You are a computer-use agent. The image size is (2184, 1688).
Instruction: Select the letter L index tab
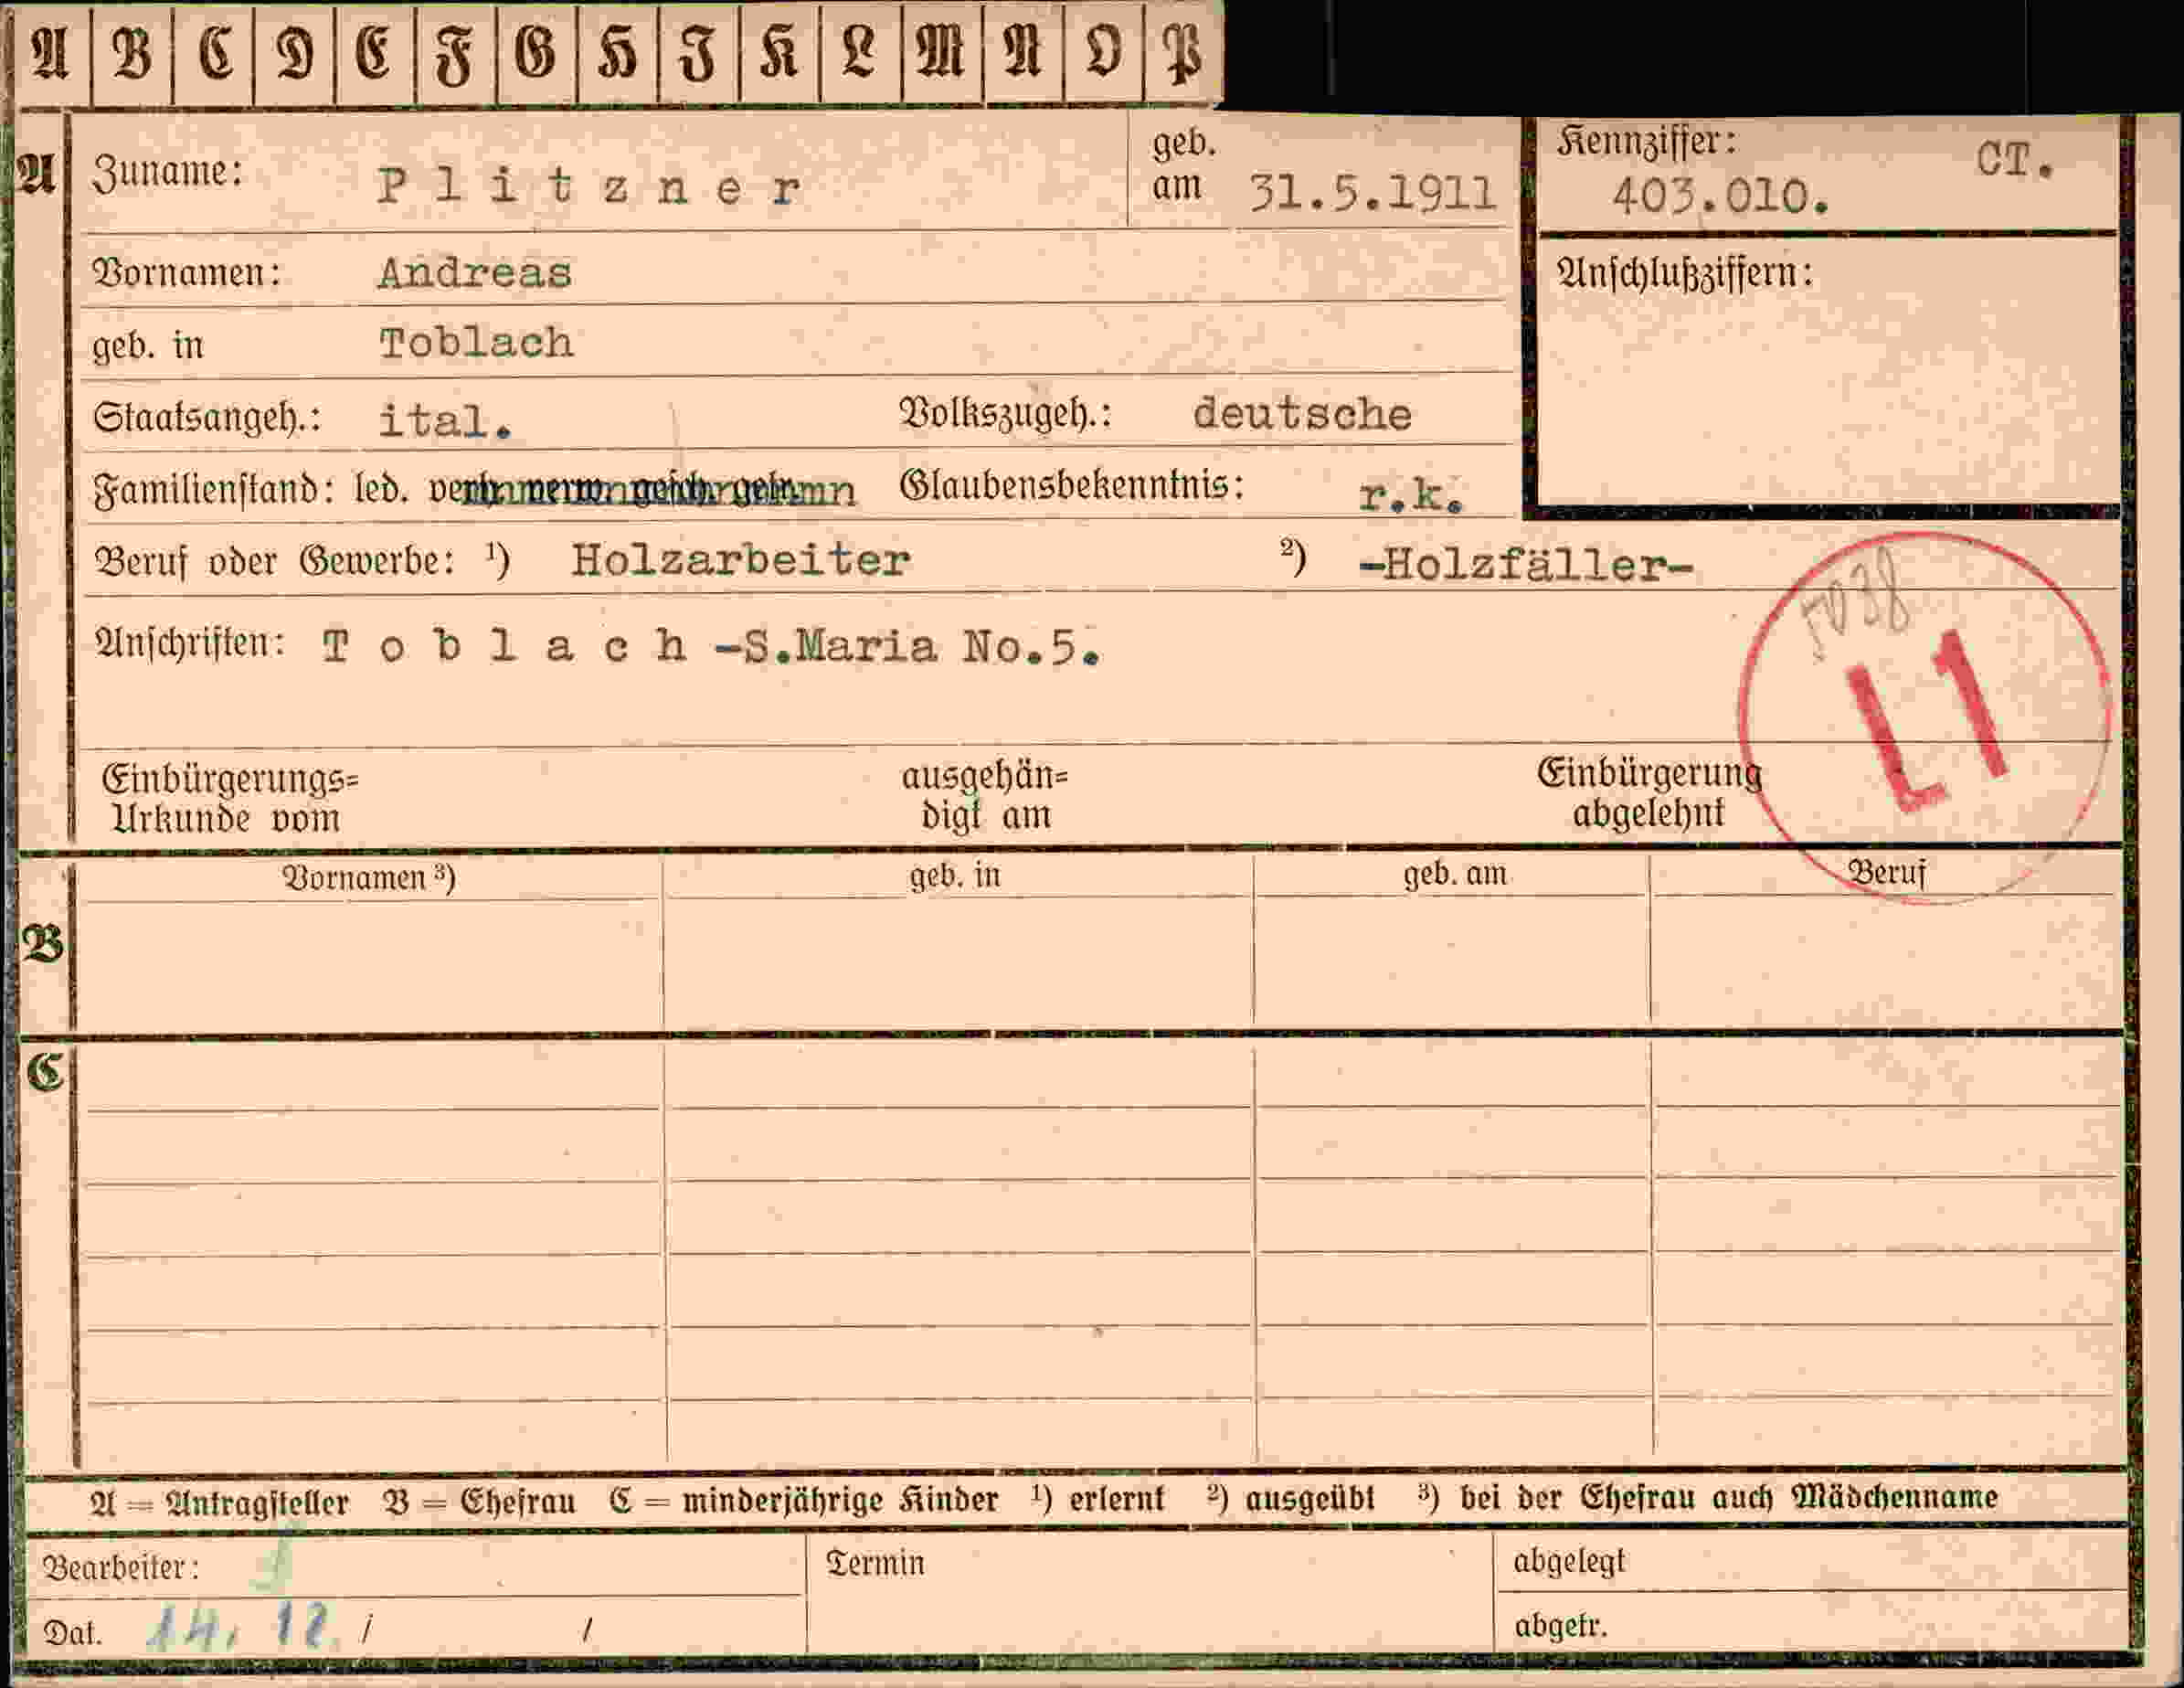(860, 53)
